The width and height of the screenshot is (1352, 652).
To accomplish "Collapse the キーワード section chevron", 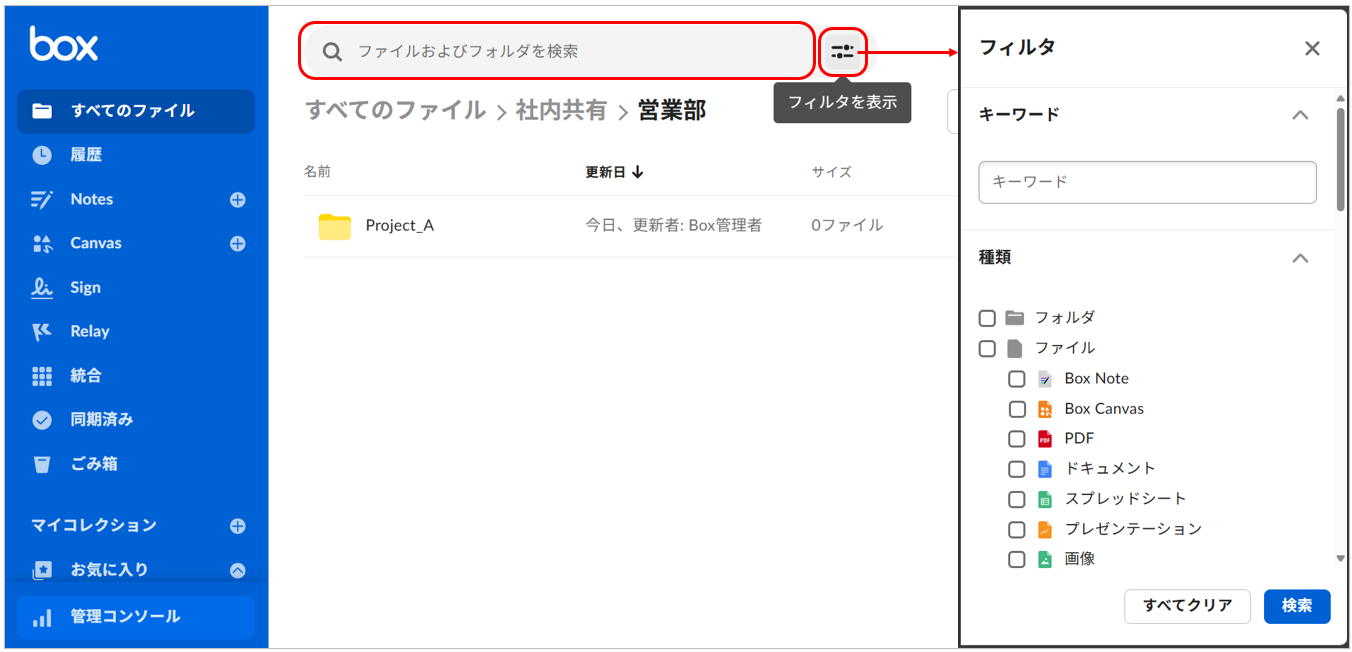I will pyautogui.click(x=1300, y=115).
